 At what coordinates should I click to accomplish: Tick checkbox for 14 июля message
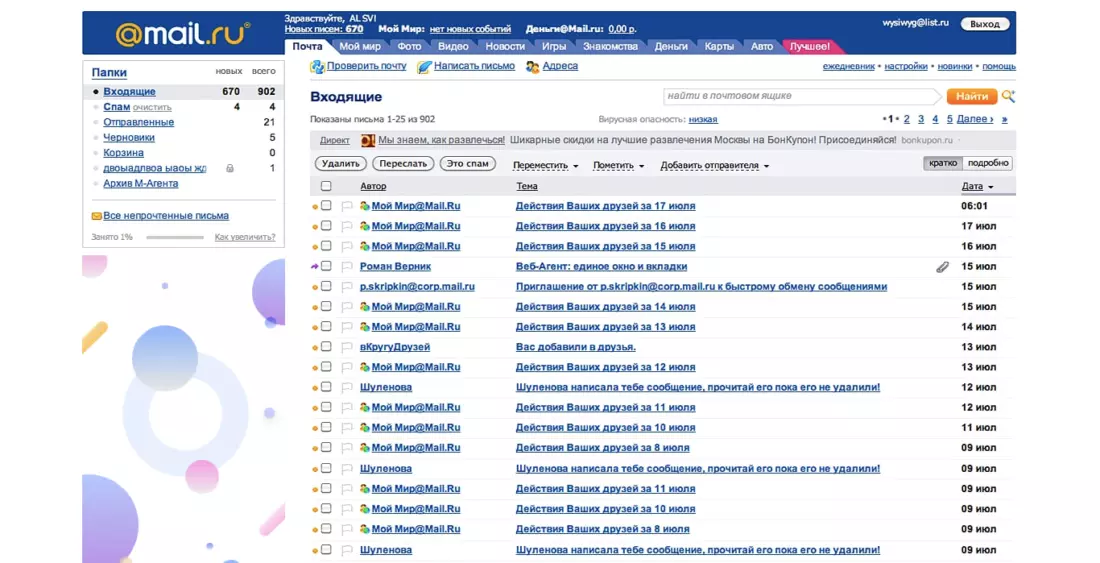[x=326, y=306]
